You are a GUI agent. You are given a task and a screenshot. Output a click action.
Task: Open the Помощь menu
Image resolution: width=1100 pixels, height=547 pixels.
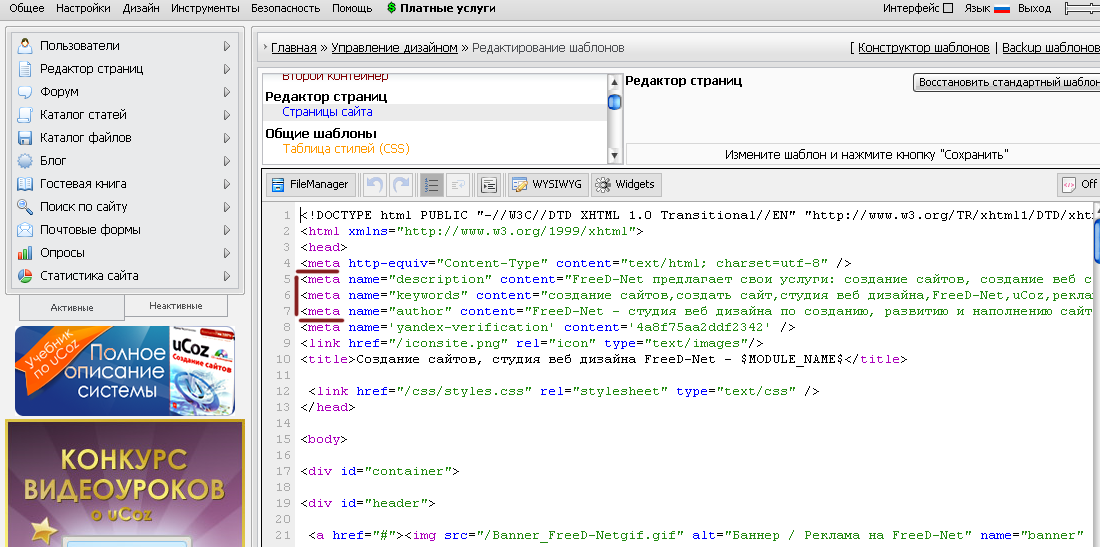(x=352, y=8)
